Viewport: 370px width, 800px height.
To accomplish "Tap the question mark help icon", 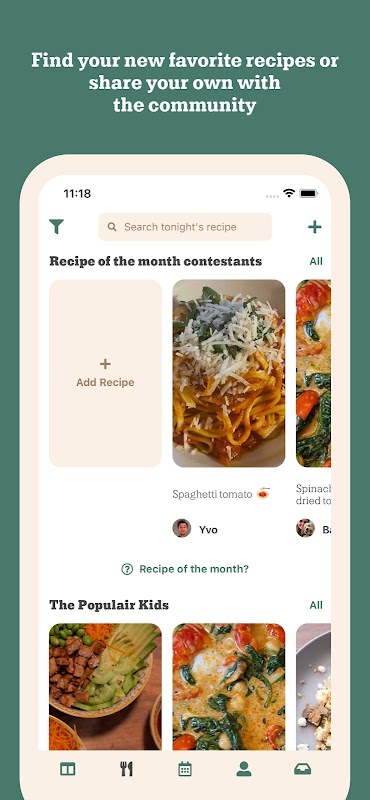I will click(x=127, y=569).
